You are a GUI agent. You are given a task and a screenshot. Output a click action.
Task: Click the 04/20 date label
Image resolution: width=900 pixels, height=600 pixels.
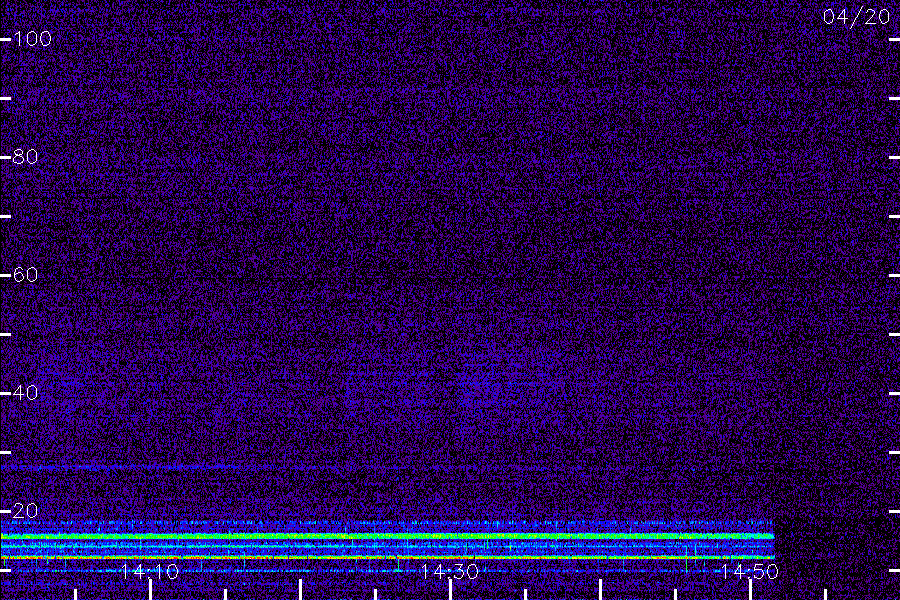click(856, 17)
